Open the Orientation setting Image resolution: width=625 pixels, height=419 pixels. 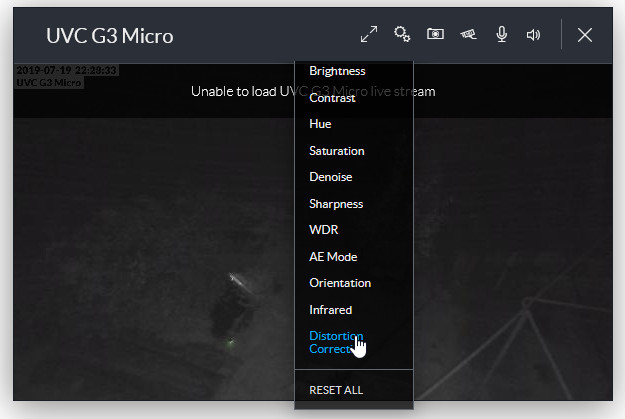[340, 283]
